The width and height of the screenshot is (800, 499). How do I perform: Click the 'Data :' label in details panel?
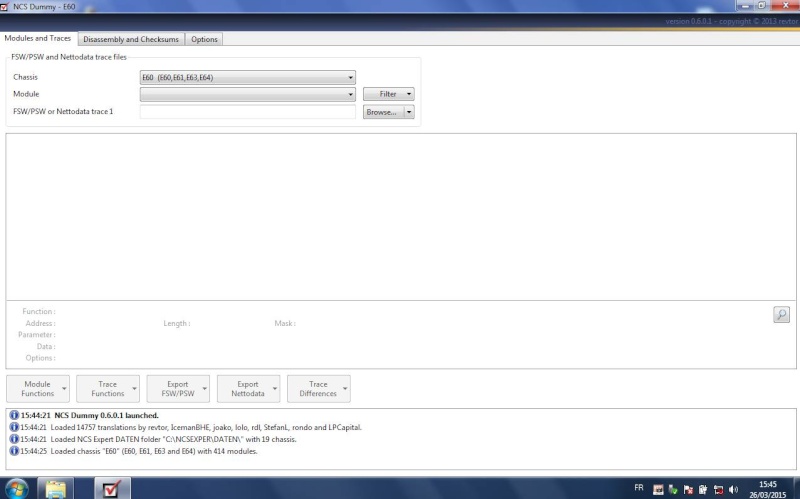pyautogui.click(x=46, y=346)
